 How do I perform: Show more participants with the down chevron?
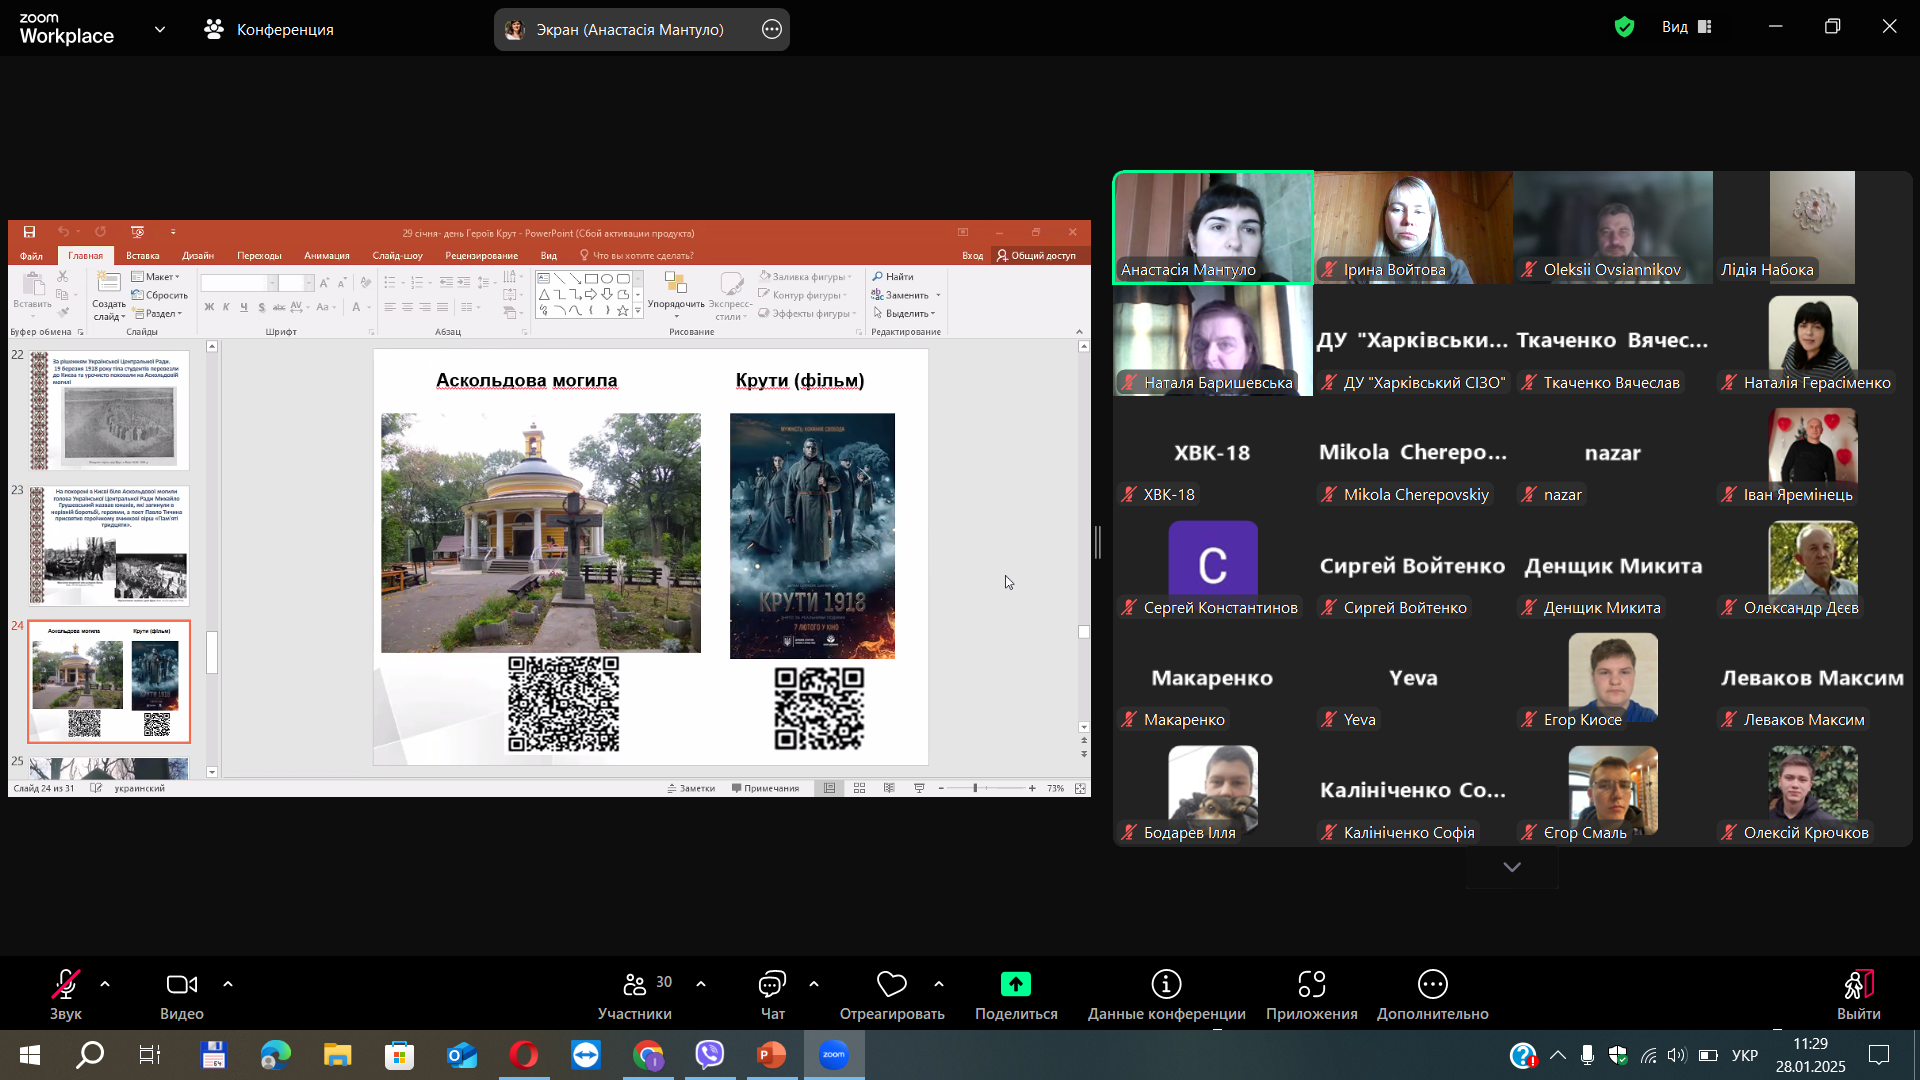pyautogui.click(x=1512, y=867)
